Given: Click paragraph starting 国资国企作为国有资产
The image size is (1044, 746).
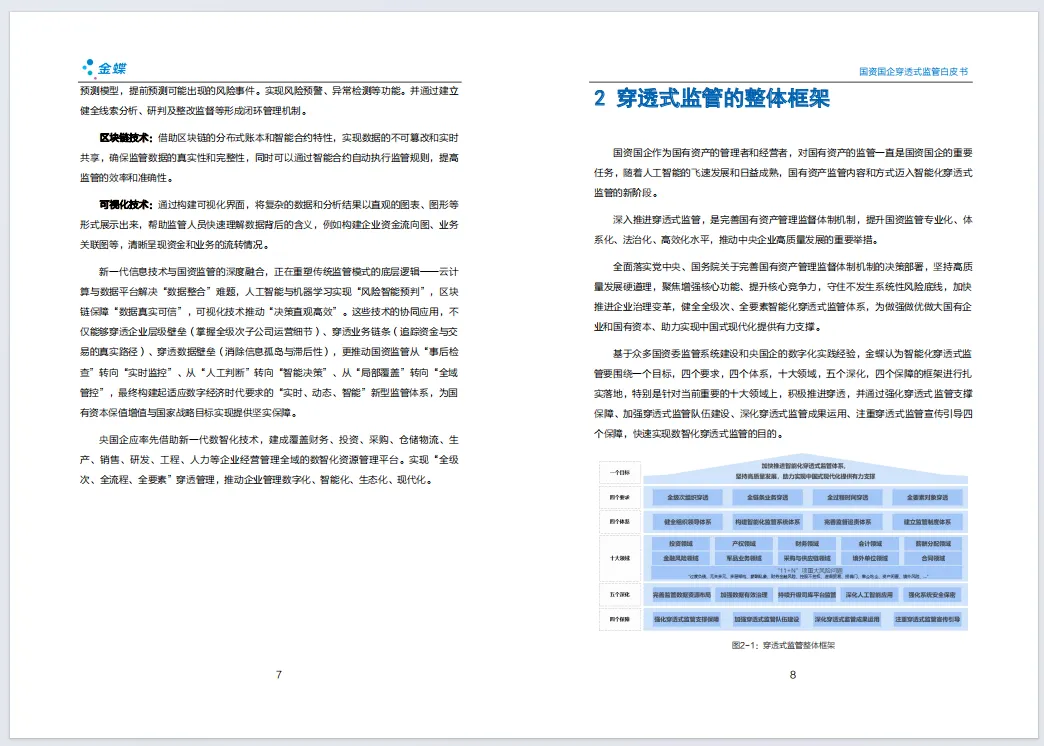Looking at the screenshot, I should [x=783, y=173].
